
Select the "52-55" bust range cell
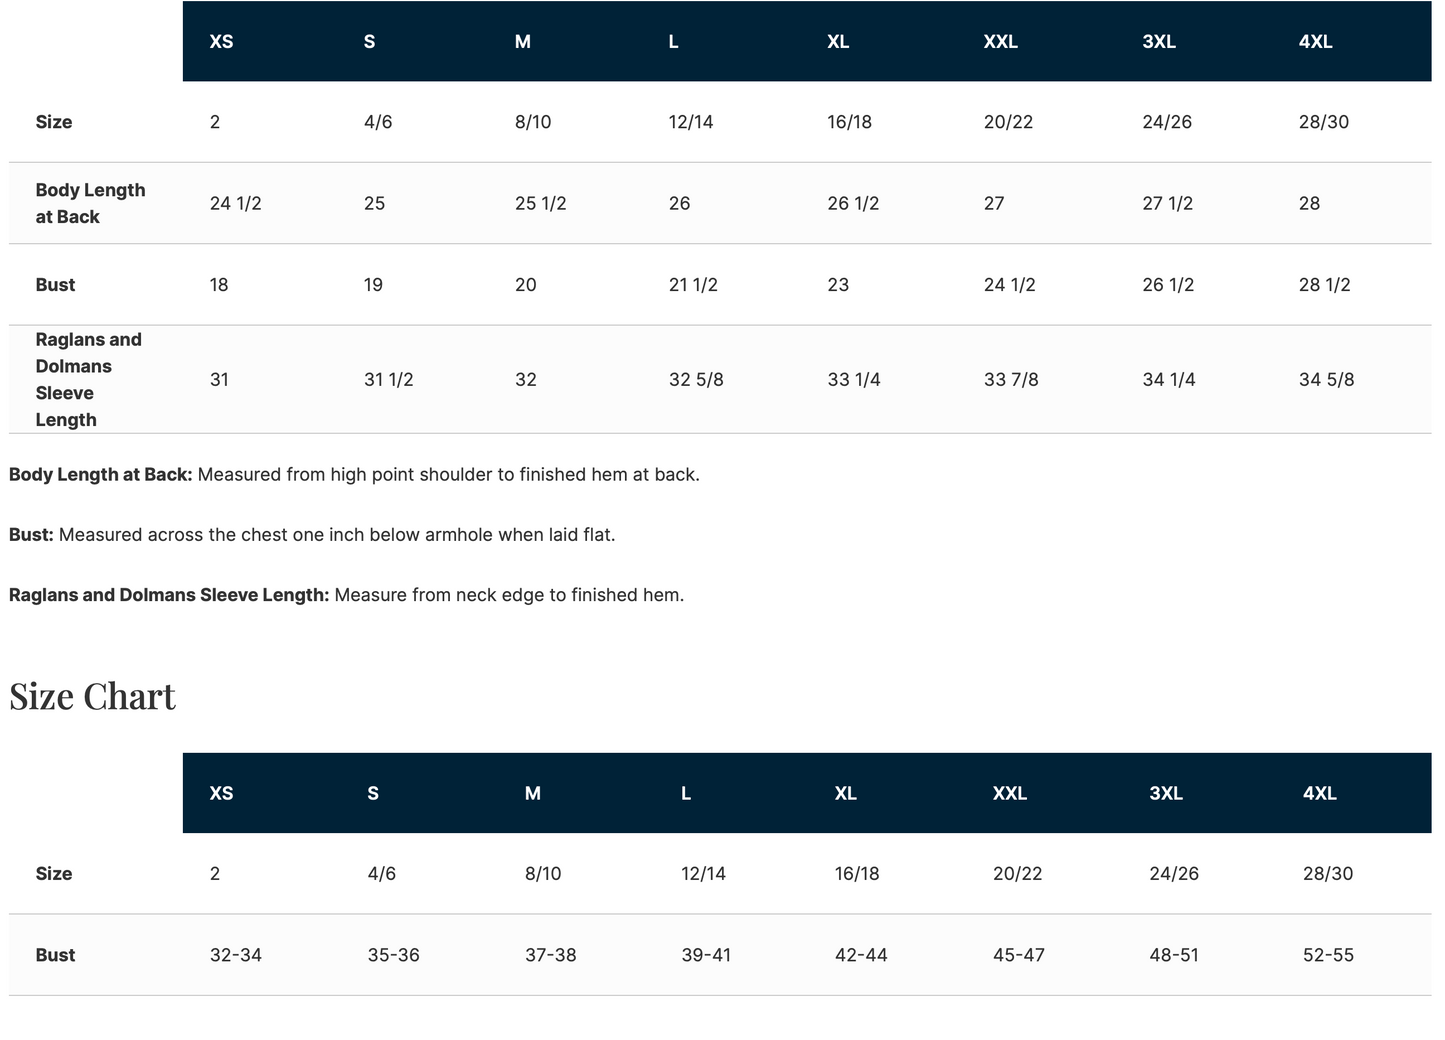[x=1328, y=955]
